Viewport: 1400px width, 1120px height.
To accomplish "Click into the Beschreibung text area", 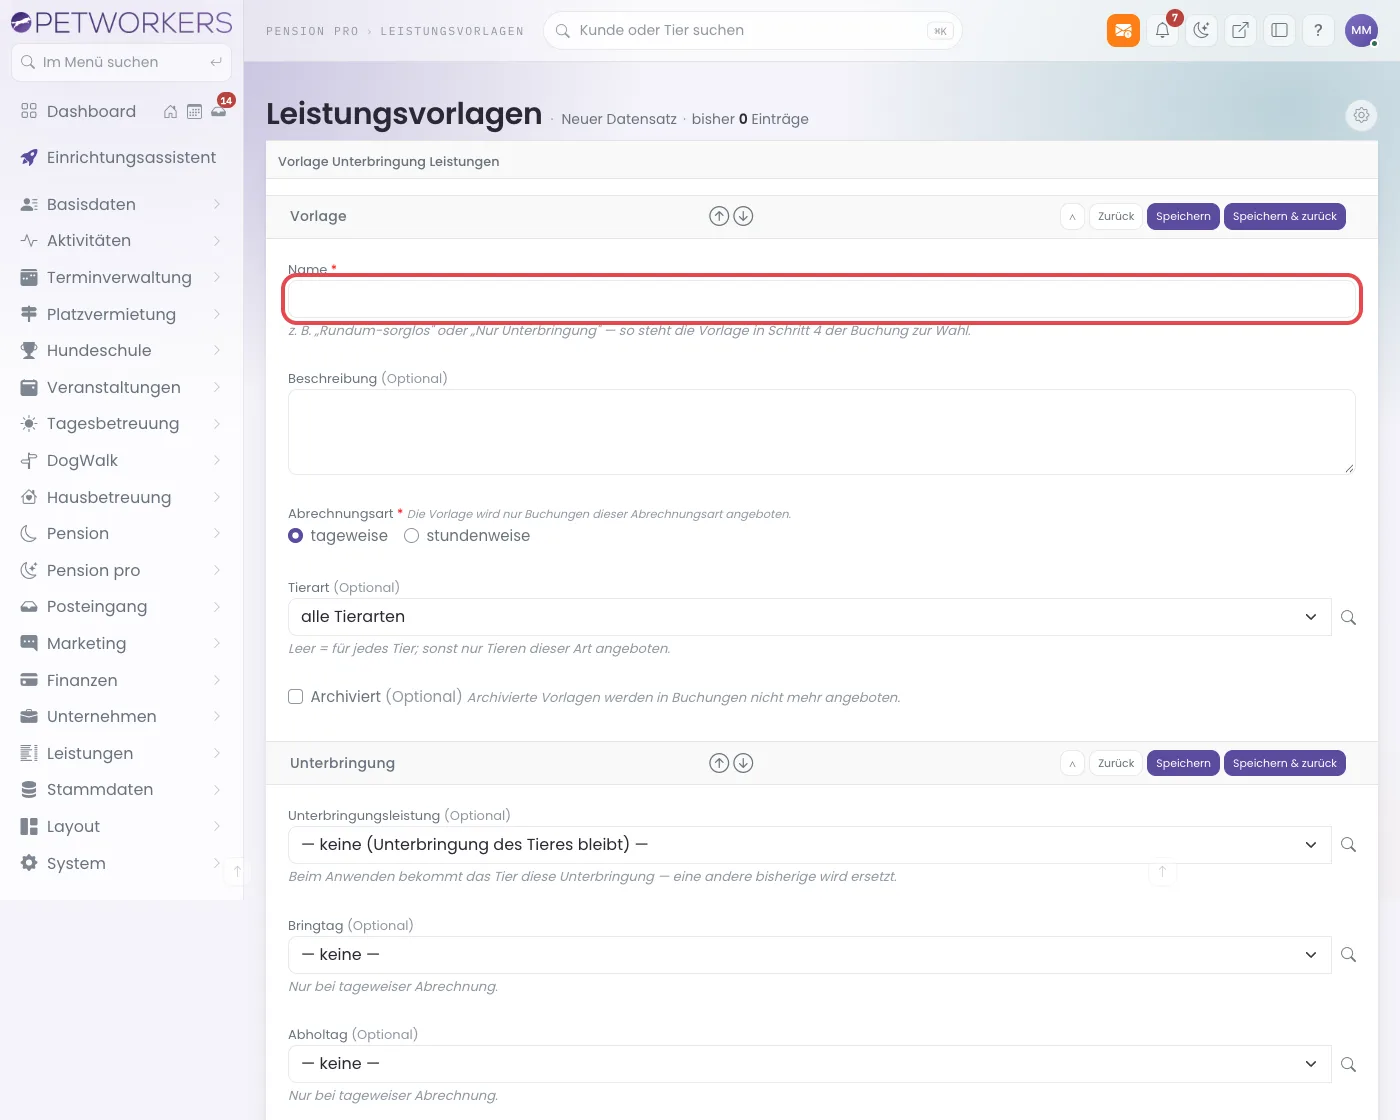I will point(822,432).
